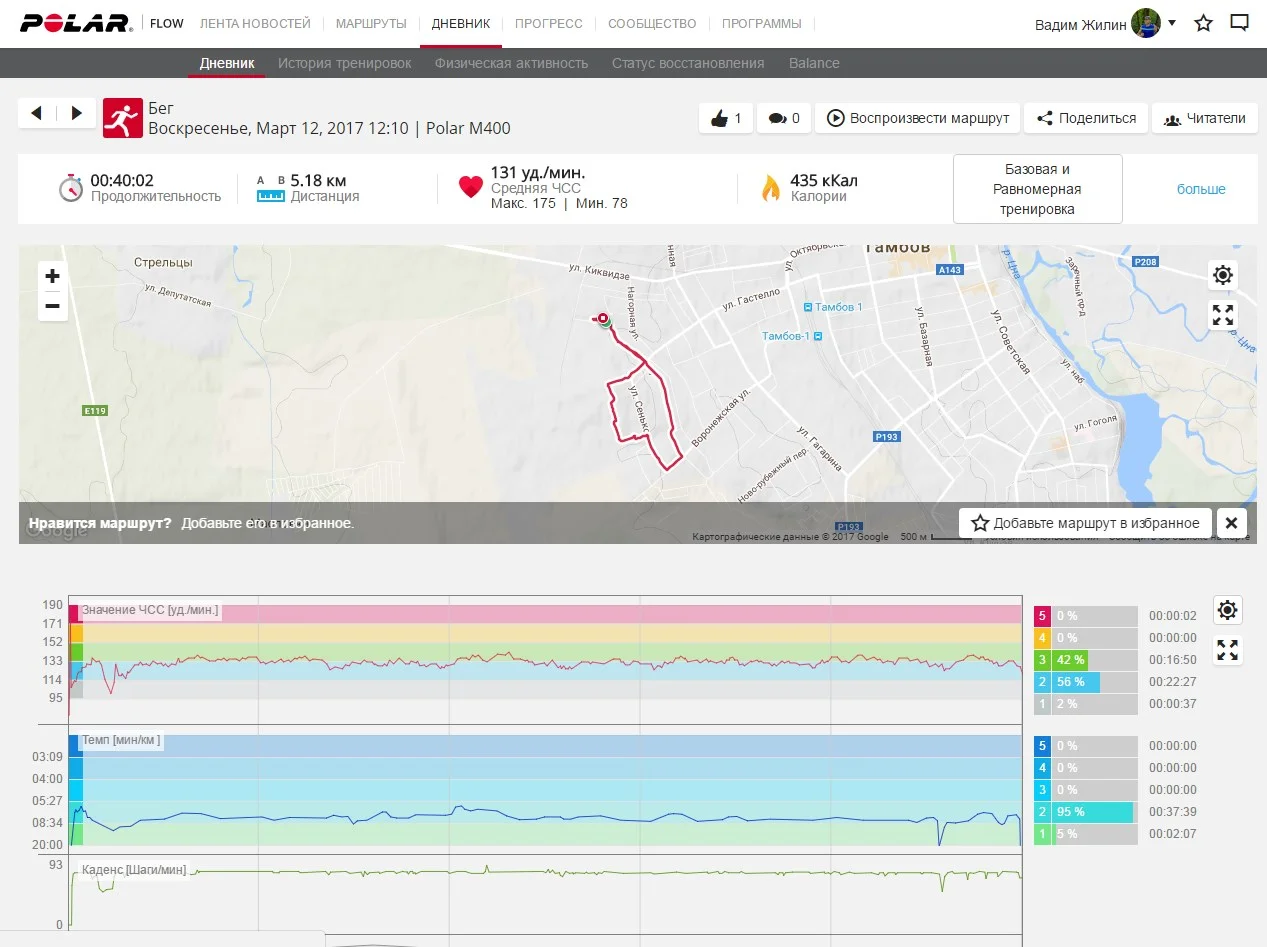Go to previous training with left arrow

point(37,113)
